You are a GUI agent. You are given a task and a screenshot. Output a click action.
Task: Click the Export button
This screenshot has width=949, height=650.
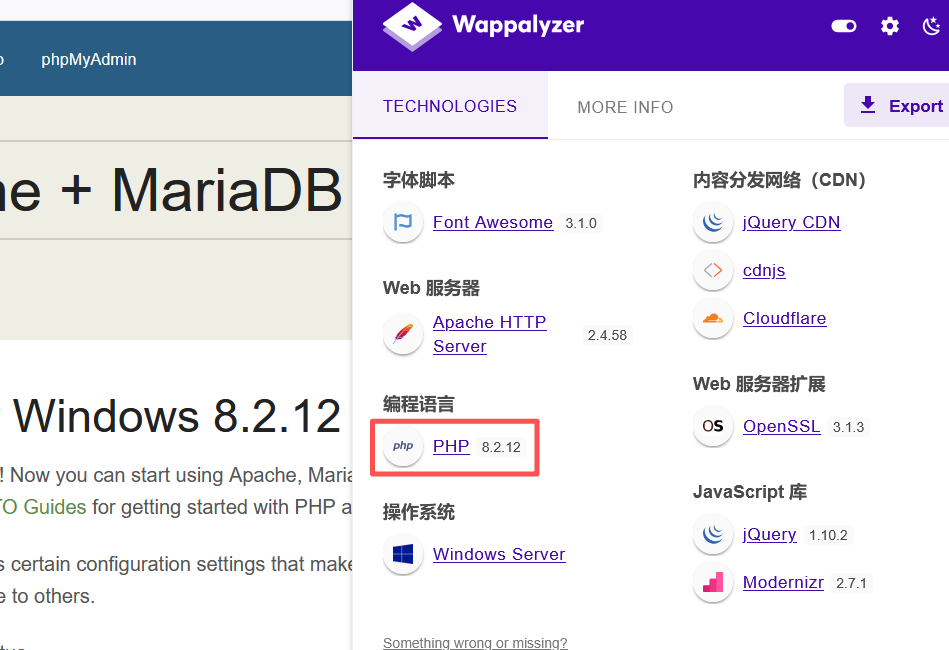coord(898,105)
